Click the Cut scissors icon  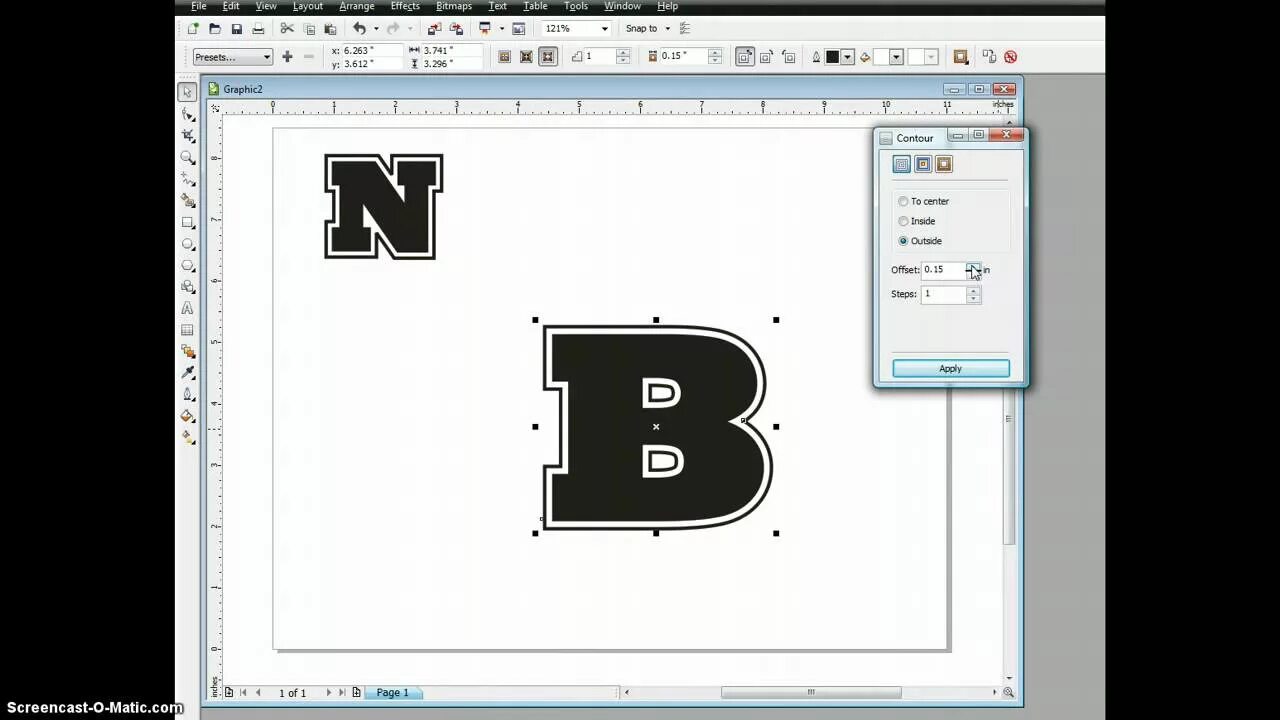[x=287, y=29]
